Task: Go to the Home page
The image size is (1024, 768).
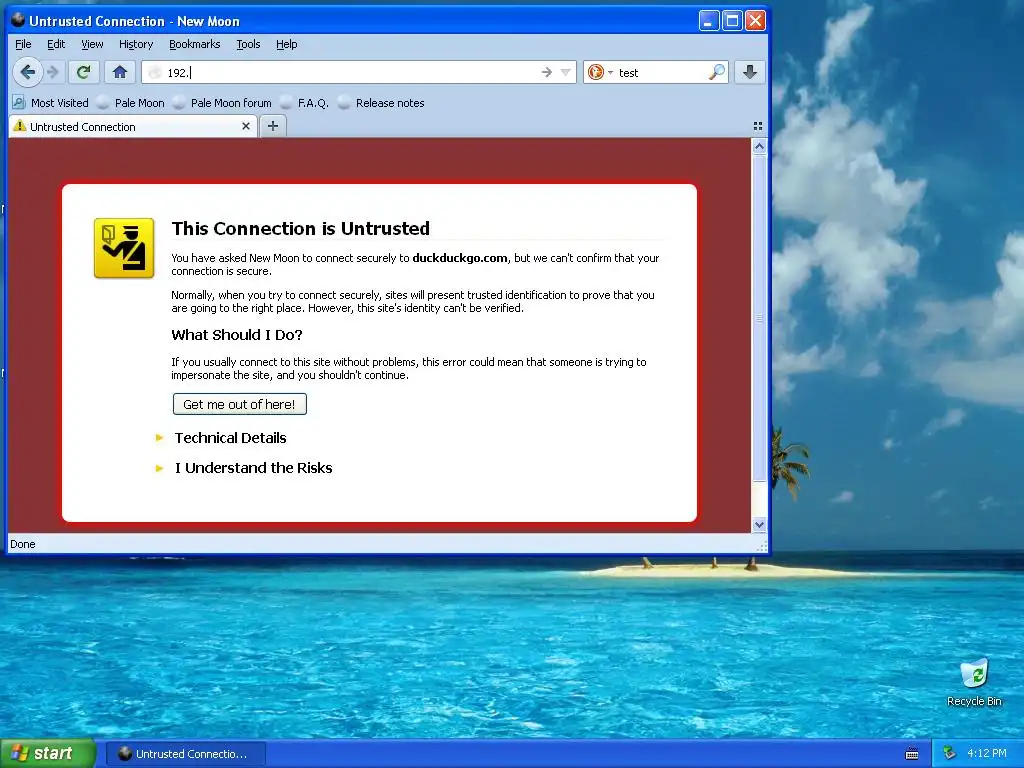Action: (x=120, y=72)
